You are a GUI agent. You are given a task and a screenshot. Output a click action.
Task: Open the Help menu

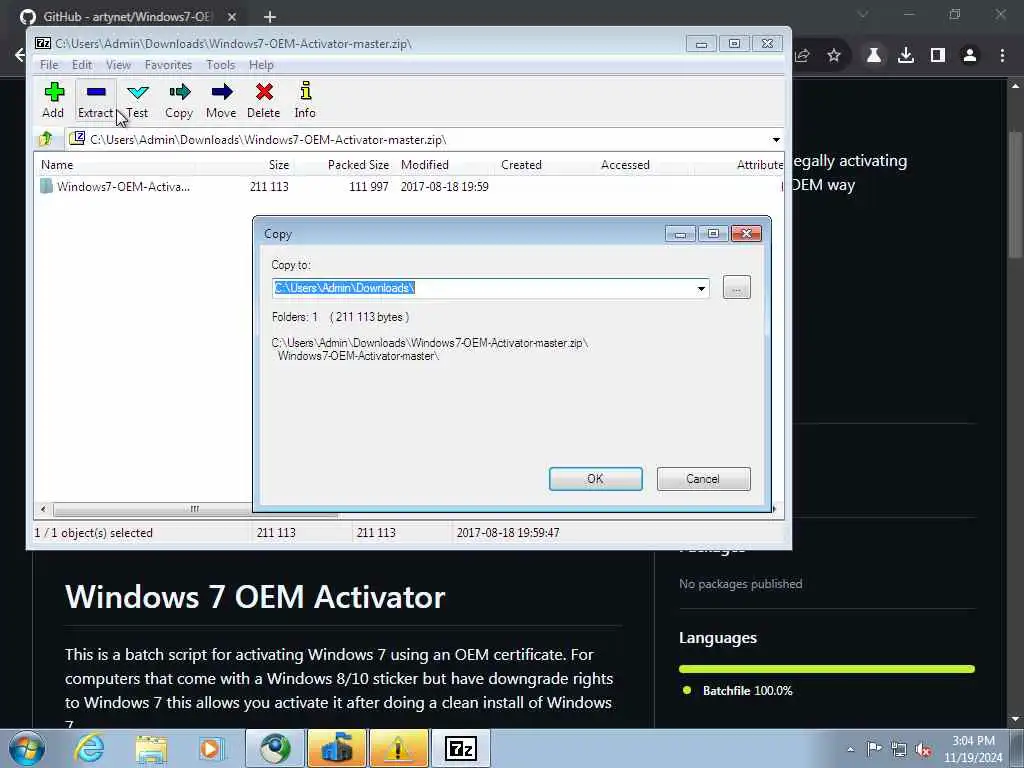coord(261,65)
